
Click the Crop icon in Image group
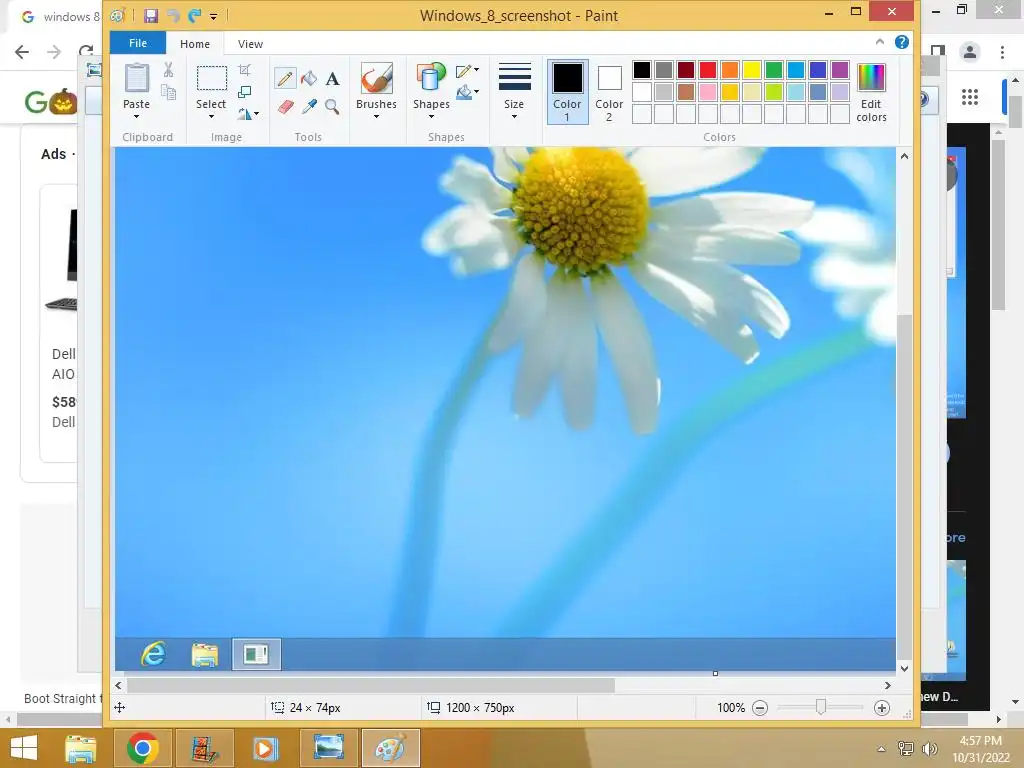245,70
